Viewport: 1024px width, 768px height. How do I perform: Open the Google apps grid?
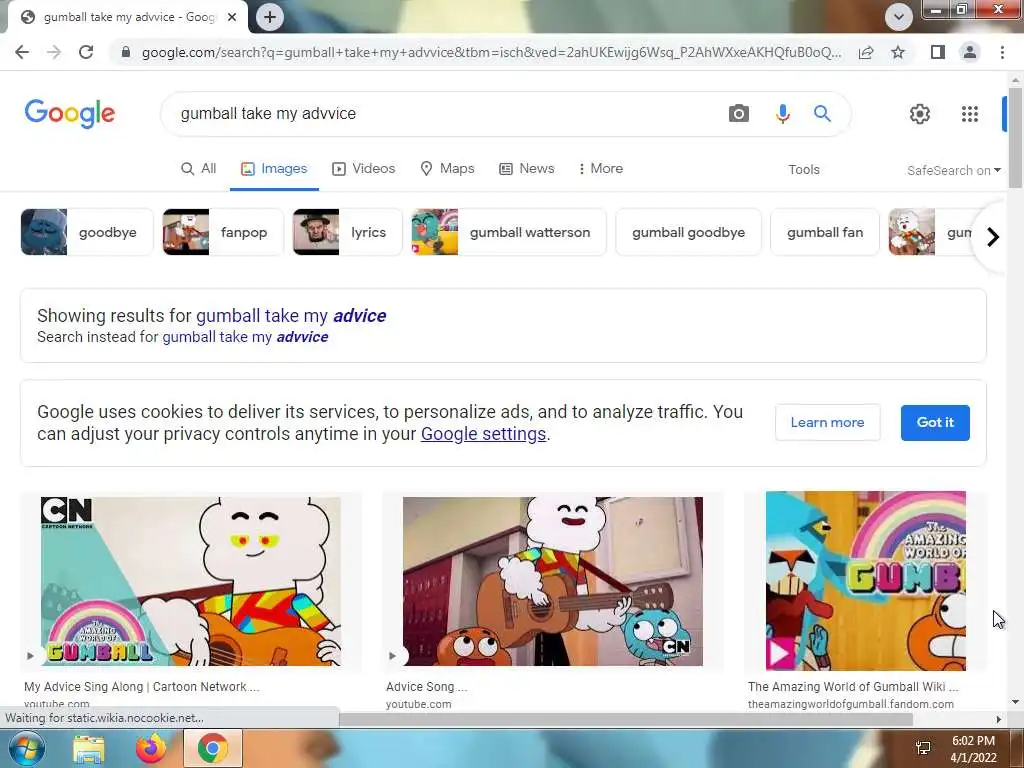(970, 114)
